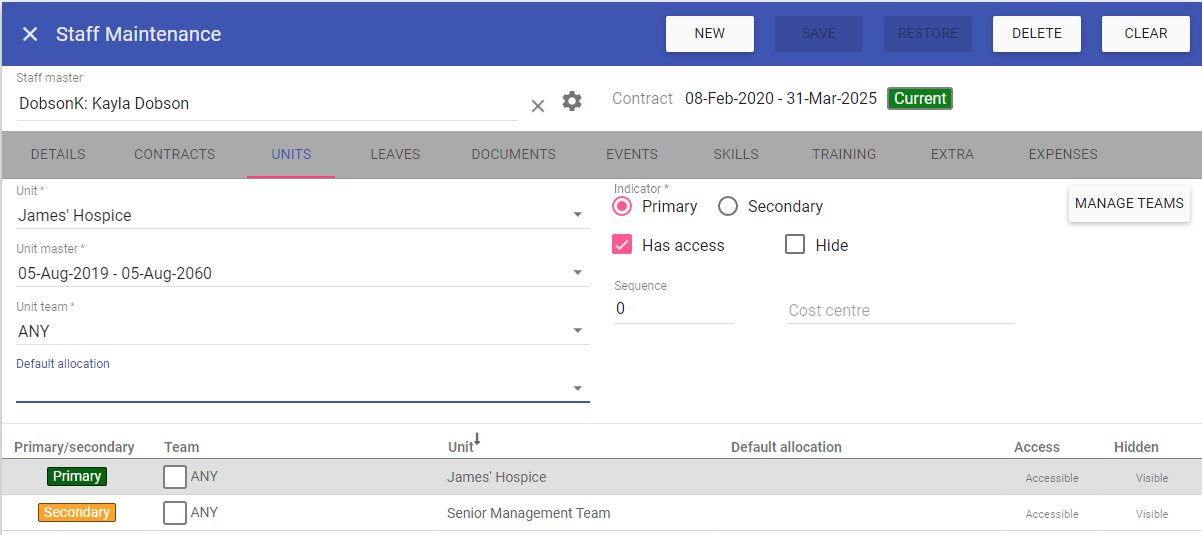Viewport: 1202px width, 535px height.
Task: Click the Cost centre input field
Action: pos(900,311)
